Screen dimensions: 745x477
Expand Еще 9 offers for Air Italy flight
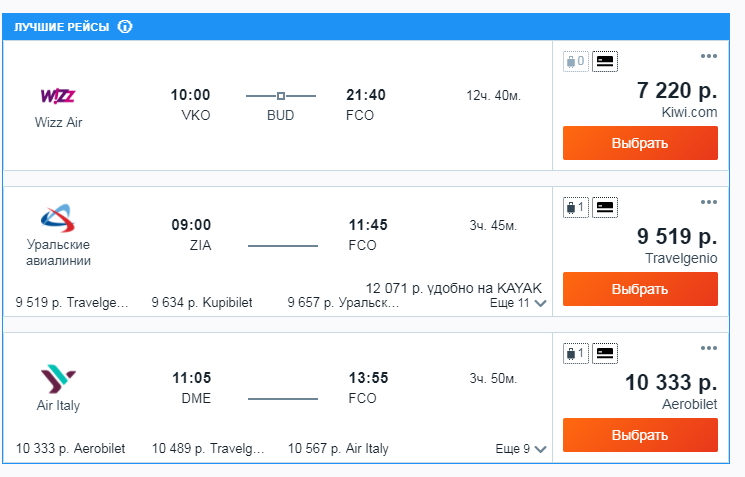tap(521, 448)
